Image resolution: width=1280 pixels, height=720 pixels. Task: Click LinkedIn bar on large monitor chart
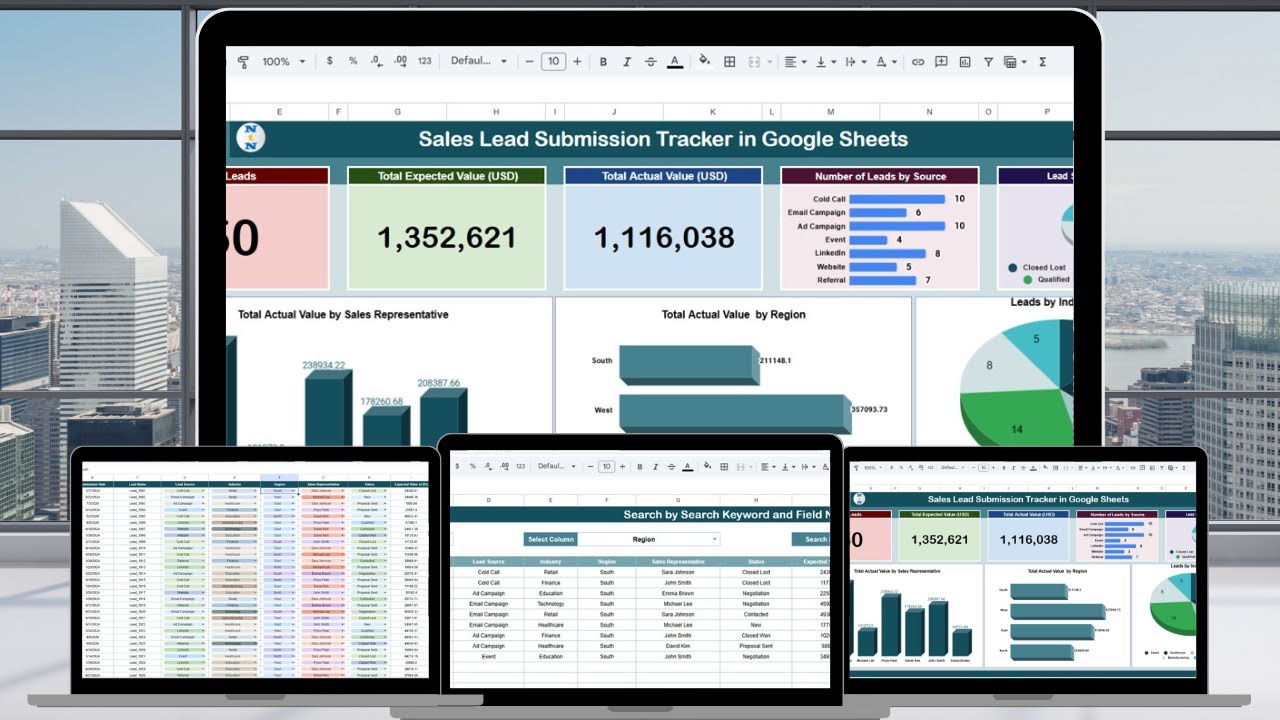pos(888,253)
